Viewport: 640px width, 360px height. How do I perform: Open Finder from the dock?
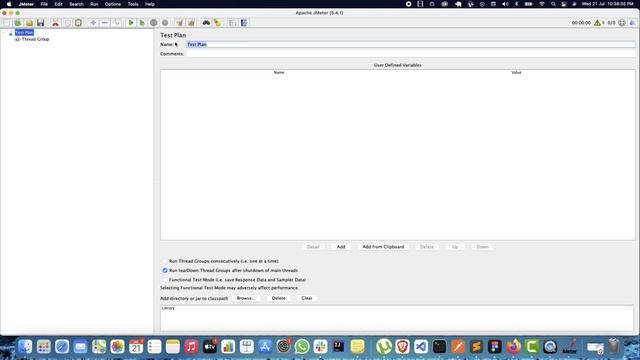pyautogui.click(x=25, y=347)
